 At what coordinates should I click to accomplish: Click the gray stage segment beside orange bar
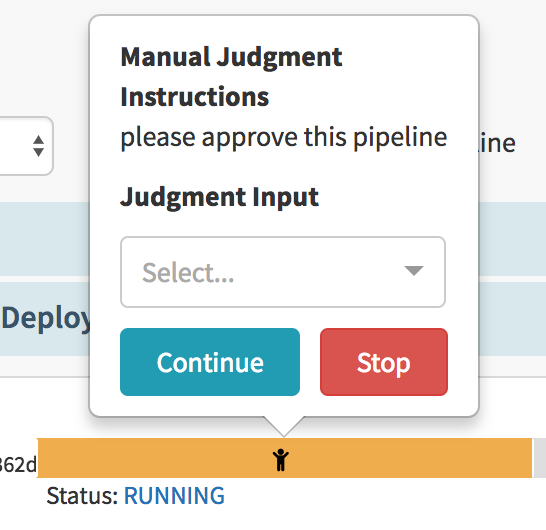pos(540,458)
